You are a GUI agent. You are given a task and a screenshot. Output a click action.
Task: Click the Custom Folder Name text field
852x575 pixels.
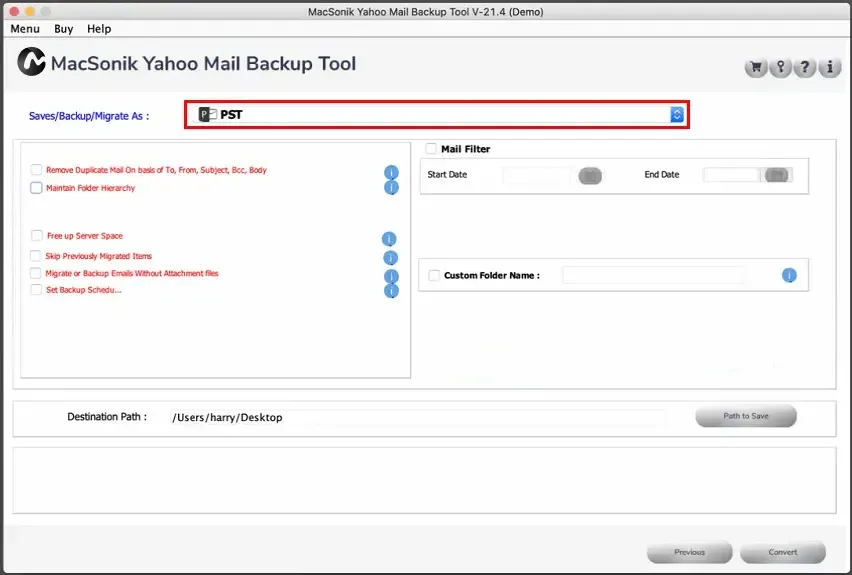655,275
